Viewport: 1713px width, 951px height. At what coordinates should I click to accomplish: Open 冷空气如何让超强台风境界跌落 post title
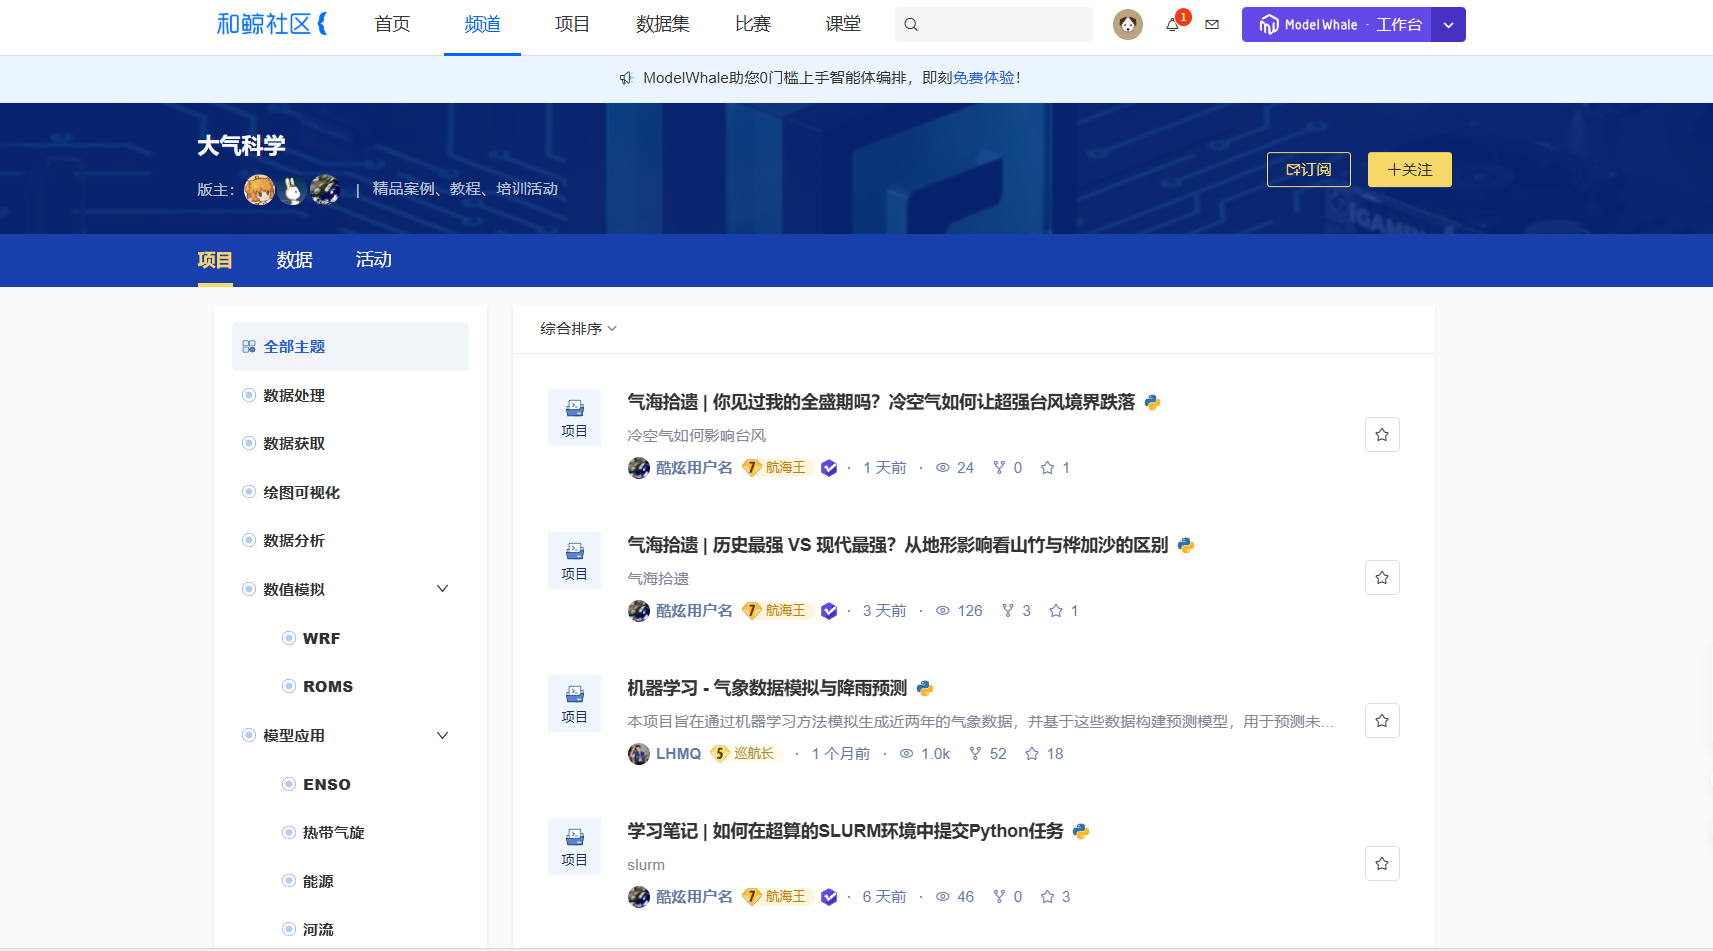(x=881, y=402)
